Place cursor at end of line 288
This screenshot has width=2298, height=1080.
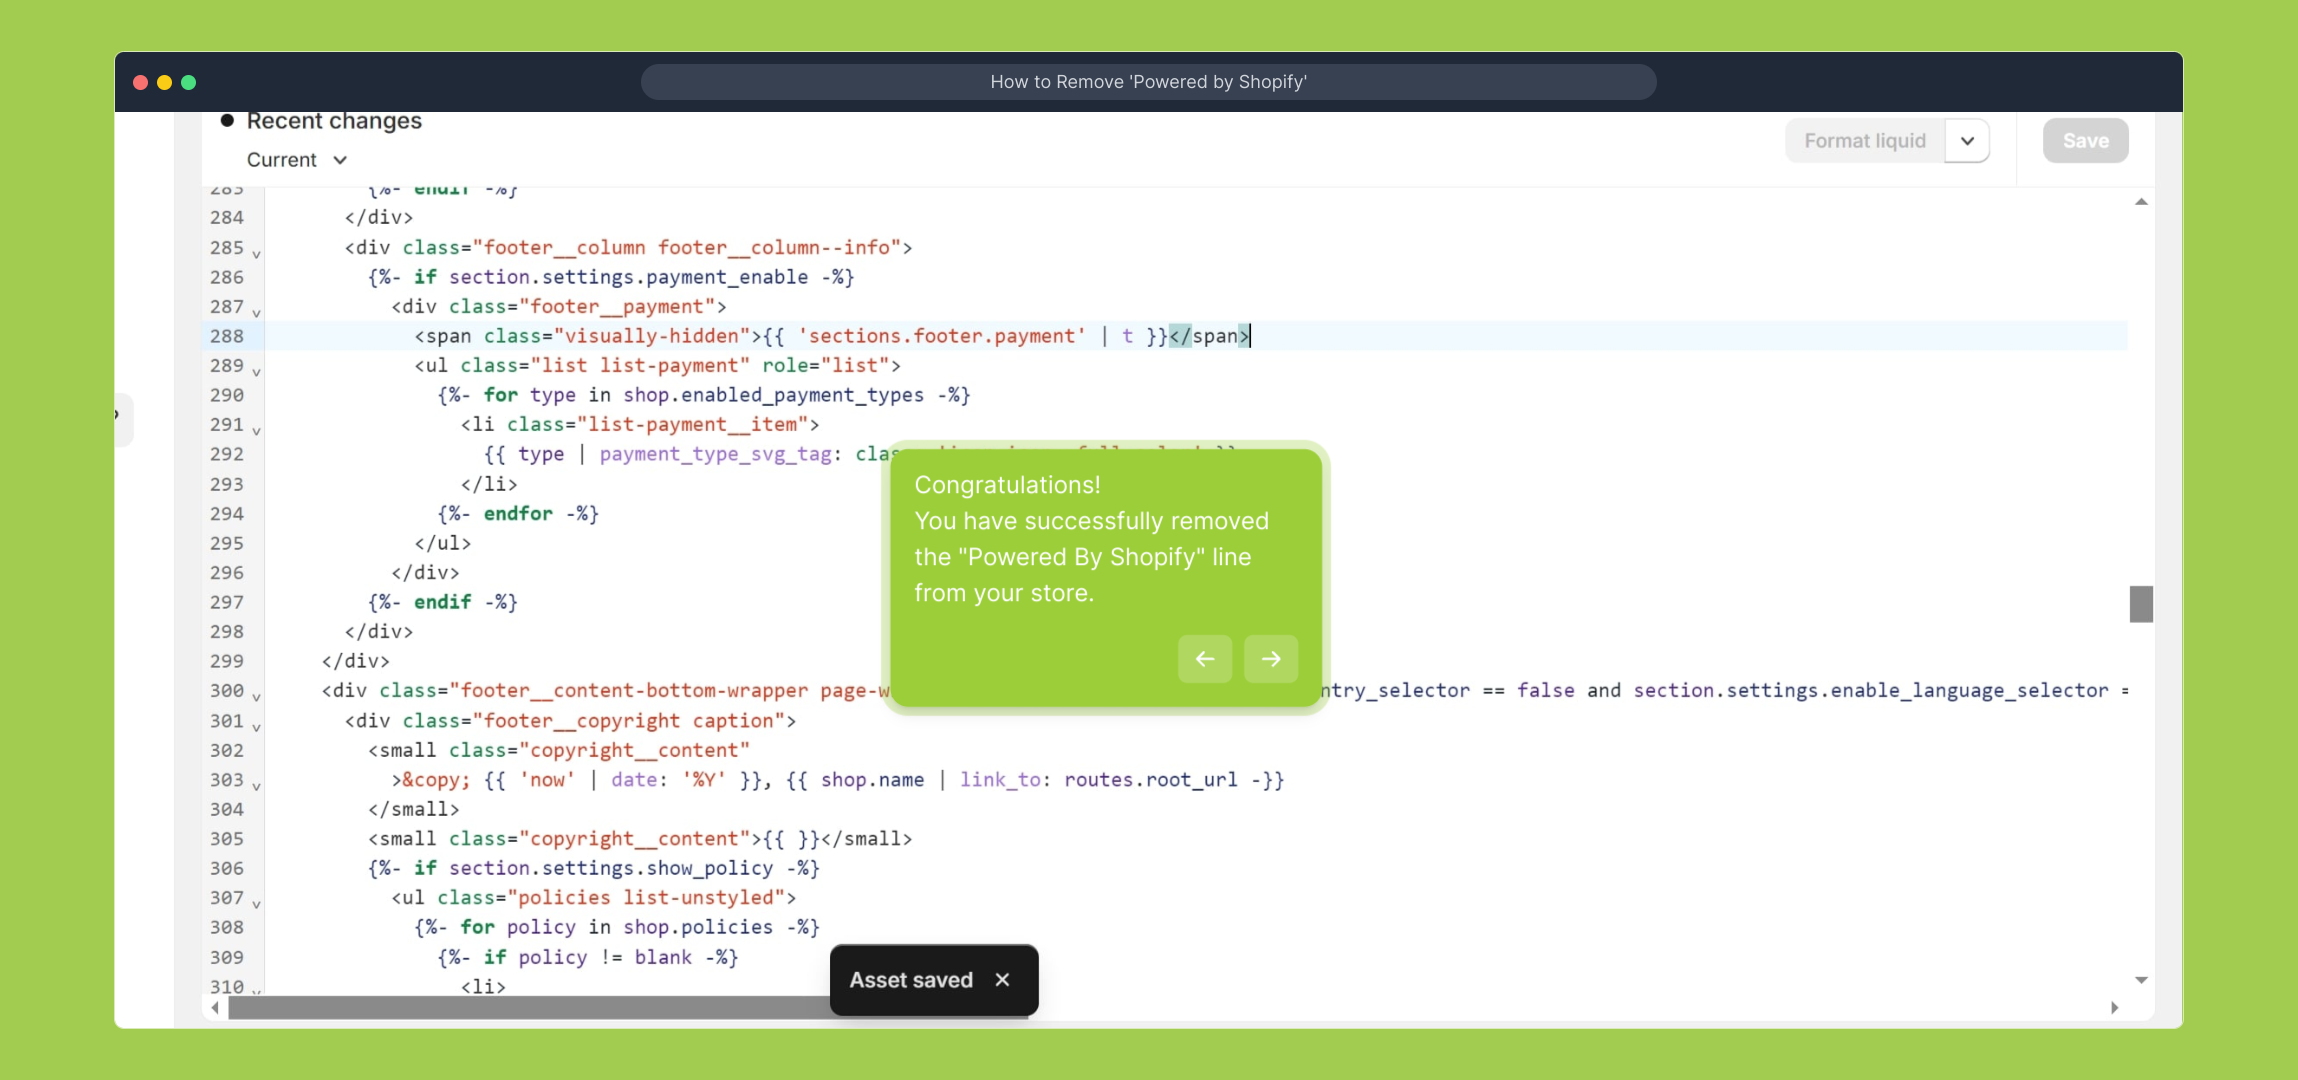click(x=1252, y=336)
